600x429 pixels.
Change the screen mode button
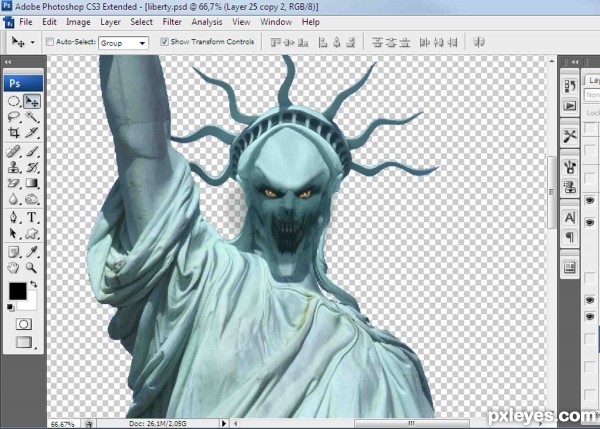23,342
